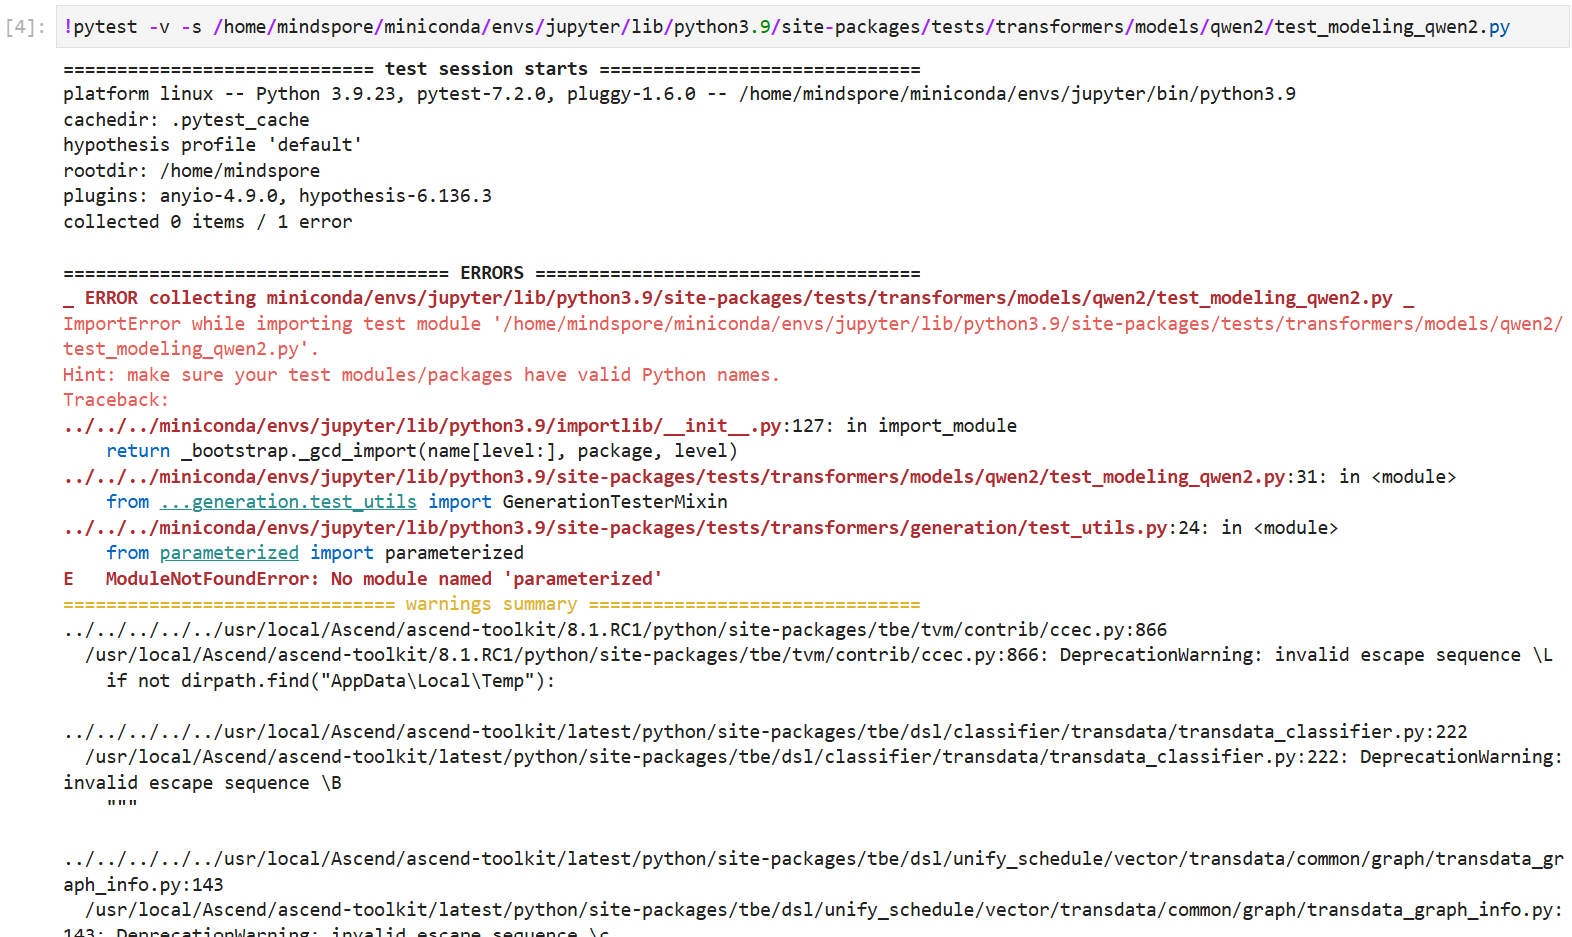Viewport: 1572px width, 937px height.
Task: Click the 'hypothesis profile' line
Action: point(212,145)
